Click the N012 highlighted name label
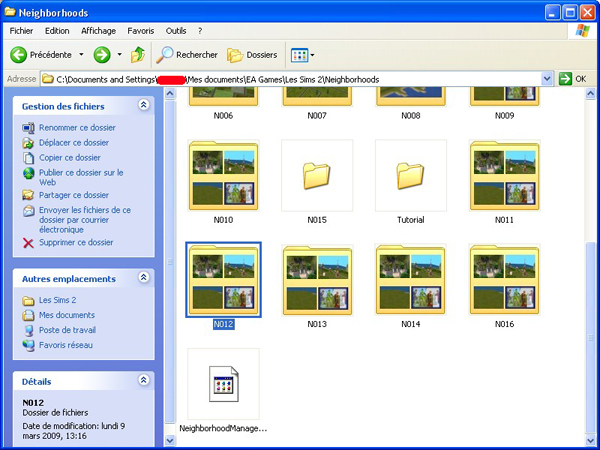600x450 pixels. [x=223, y=324]
